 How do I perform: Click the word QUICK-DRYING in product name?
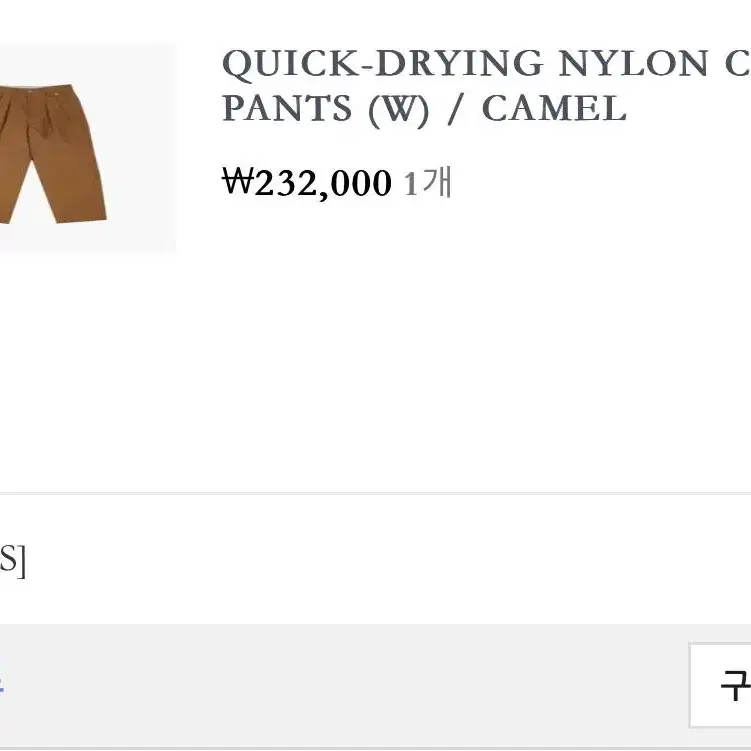click(x=382, y=64)
